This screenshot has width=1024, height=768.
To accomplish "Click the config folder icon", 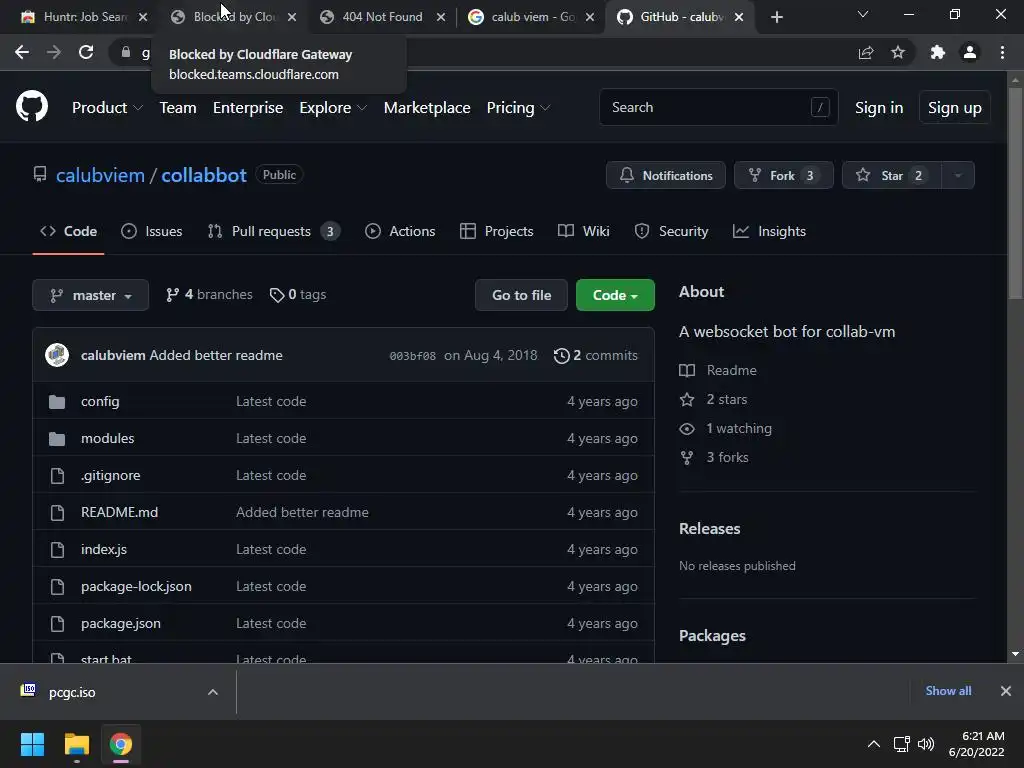I will point(57,402).
